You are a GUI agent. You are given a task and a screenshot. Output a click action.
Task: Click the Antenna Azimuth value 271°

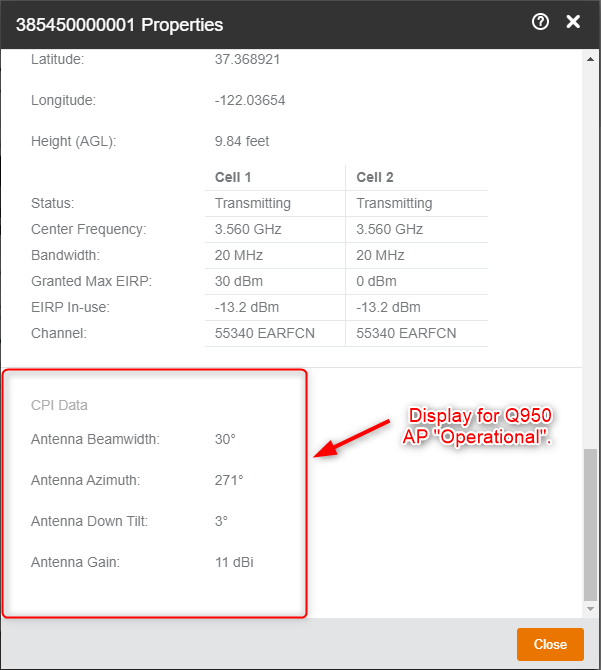coord(229,480)
